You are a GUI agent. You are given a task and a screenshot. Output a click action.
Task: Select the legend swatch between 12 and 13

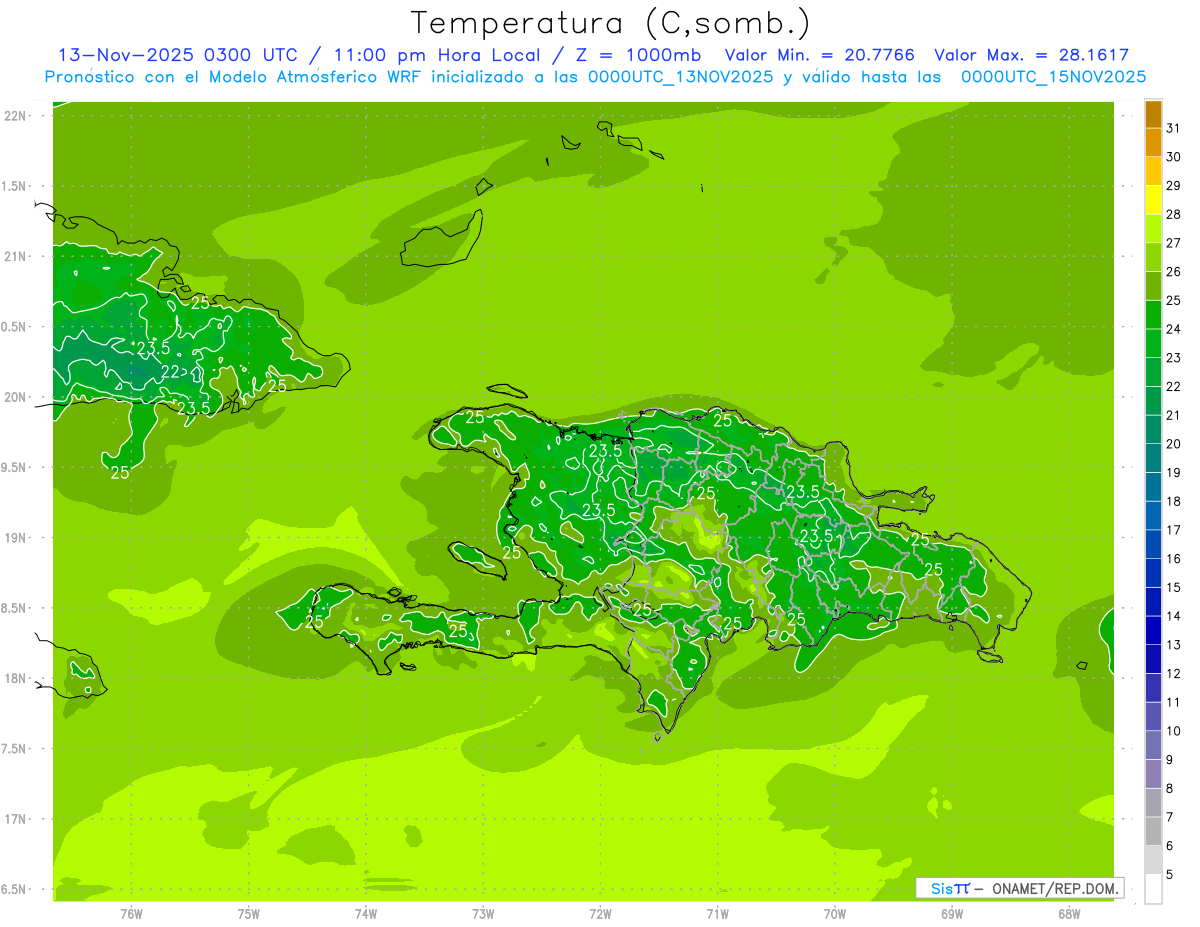tap(1153, 659)
